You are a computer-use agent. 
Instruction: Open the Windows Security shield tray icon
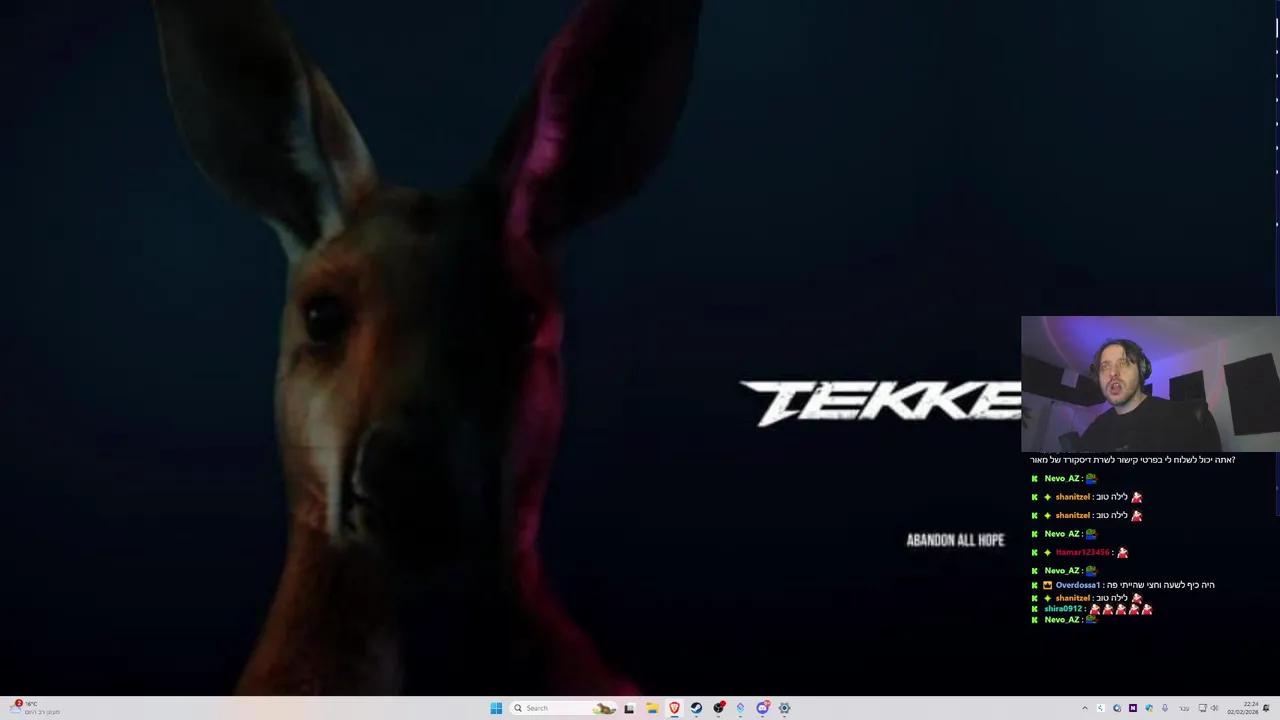click(1149, 708)
